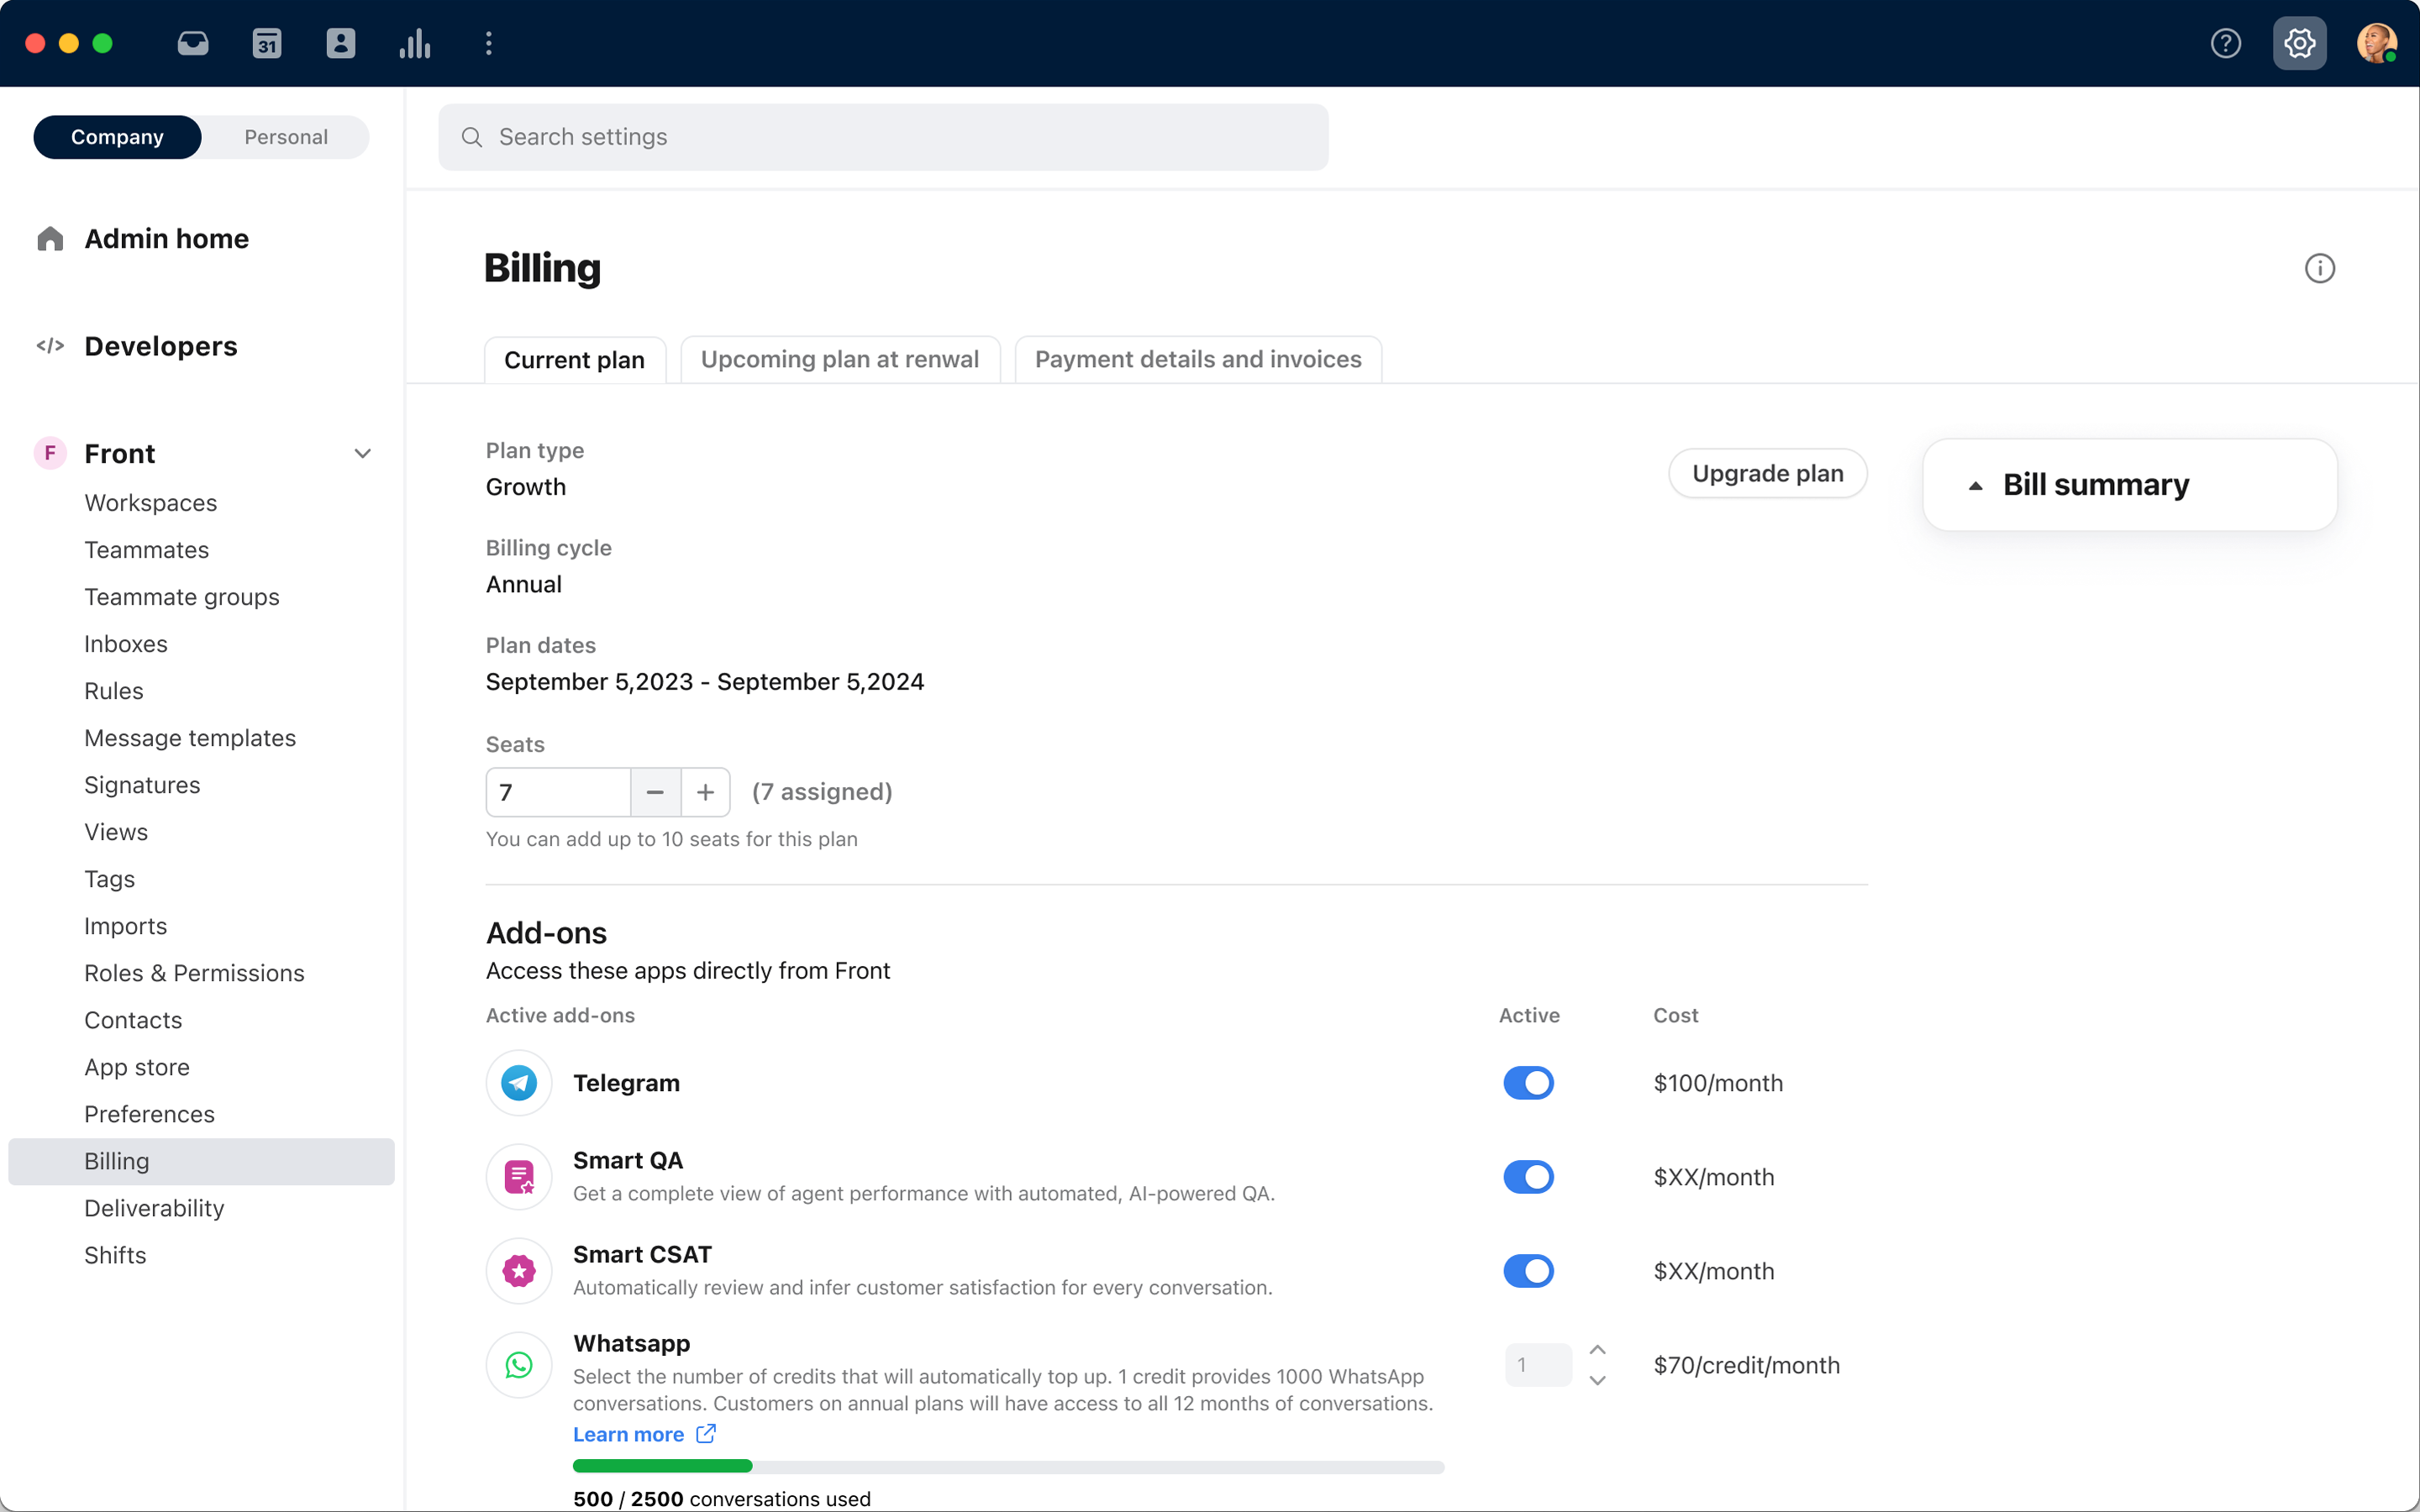Click the Front workspace F badge
The image size is (2420, 1512).
click(50, 453)
